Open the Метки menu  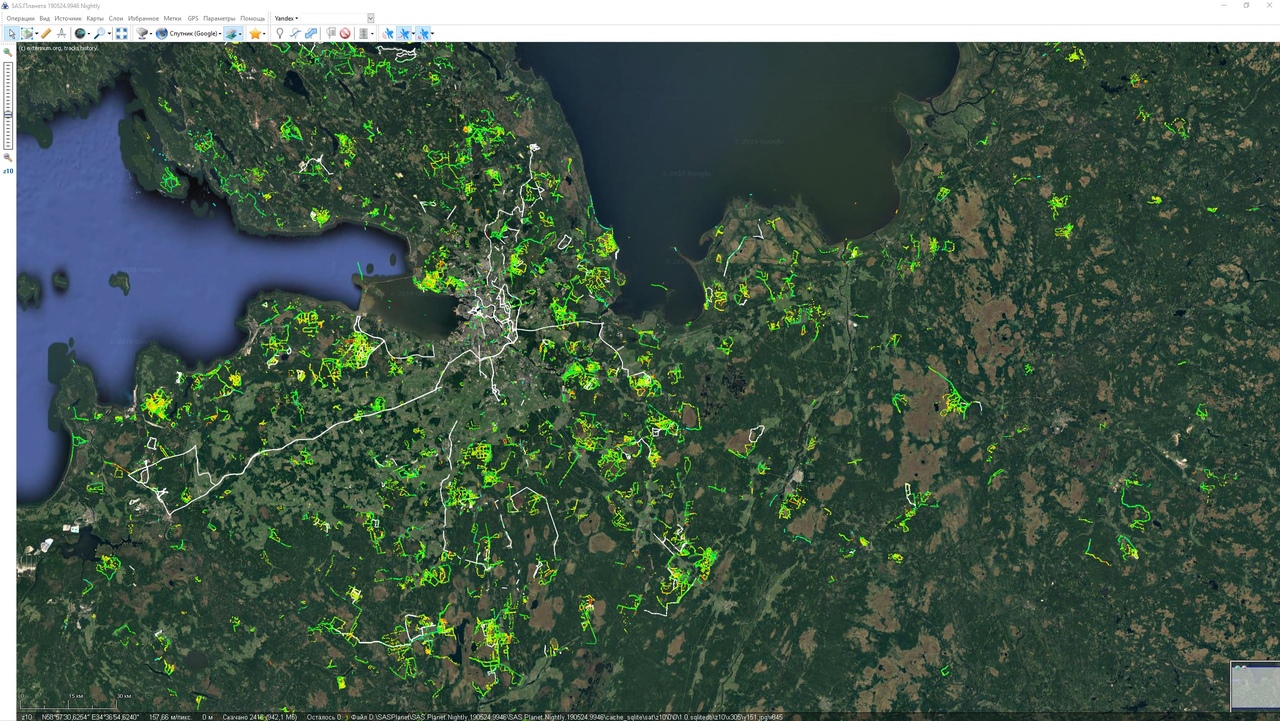coord(172,18)
